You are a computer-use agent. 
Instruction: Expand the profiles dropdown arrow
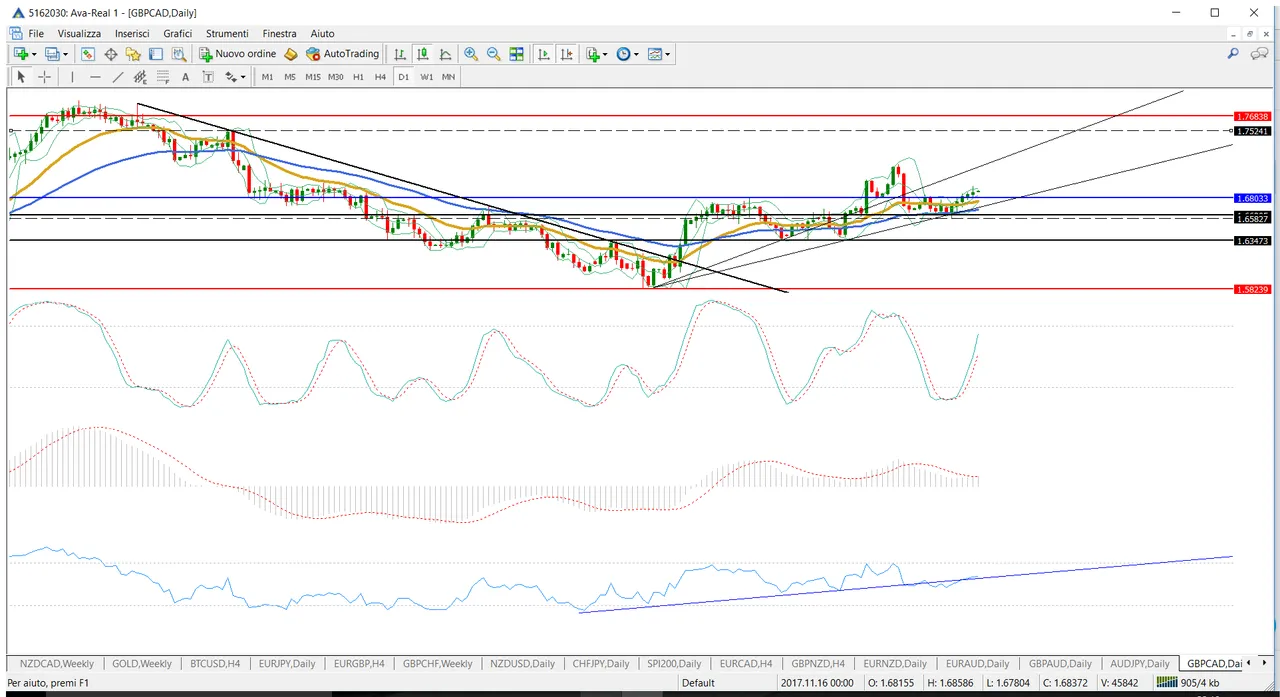(66, 54)
